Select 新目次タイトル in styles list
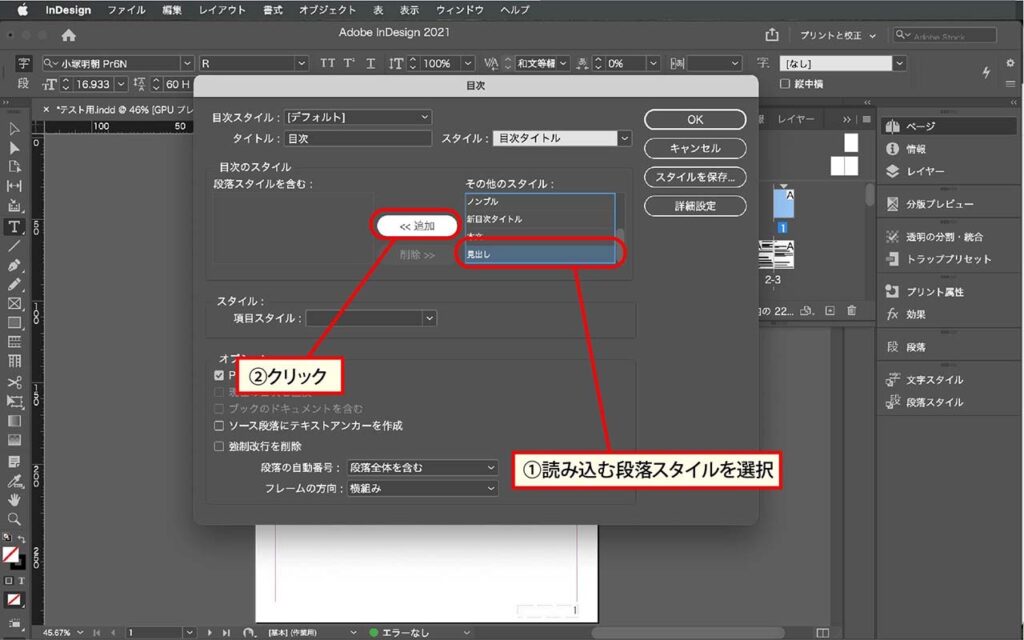The width and height of the screenshot is (1024, 640). [540, 219]
